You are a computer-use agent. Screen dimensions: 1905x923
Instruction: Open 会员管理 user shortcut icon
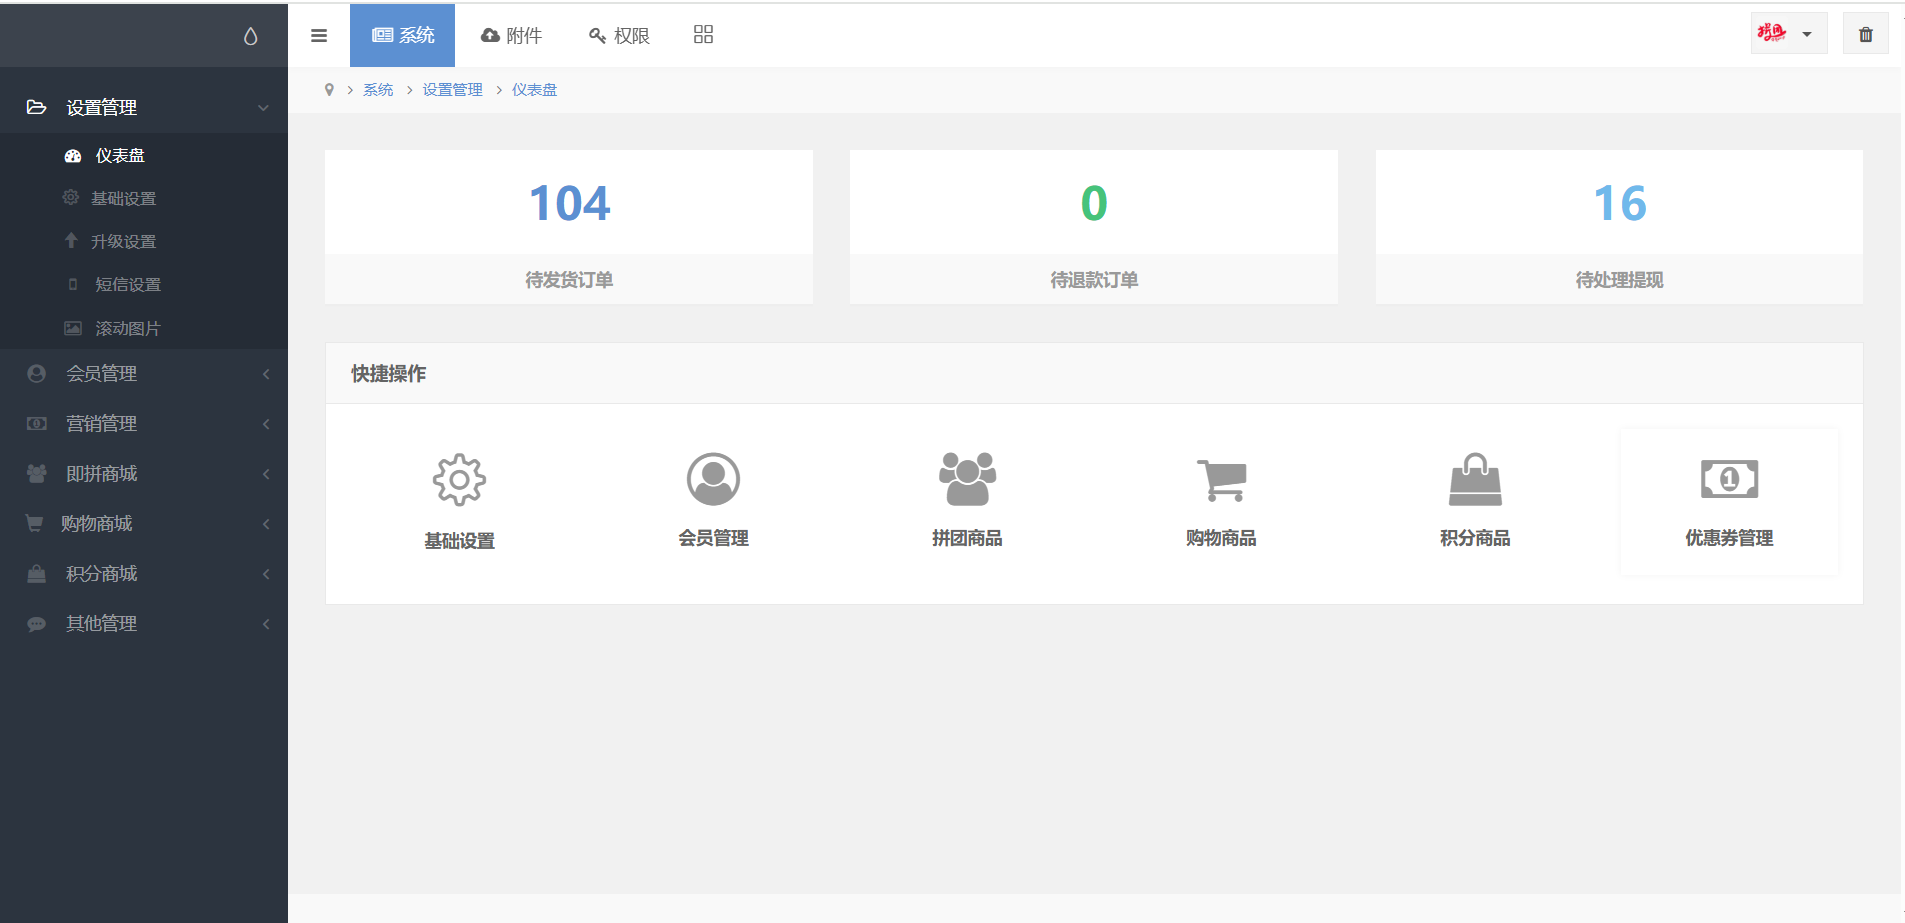713,479
